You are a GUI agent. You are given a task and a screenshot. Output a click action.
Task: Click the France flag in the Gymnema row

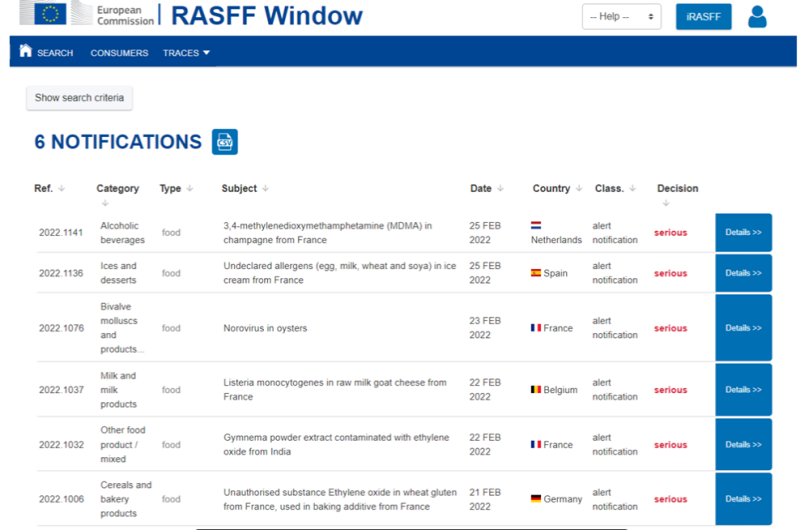click(536, 444)
